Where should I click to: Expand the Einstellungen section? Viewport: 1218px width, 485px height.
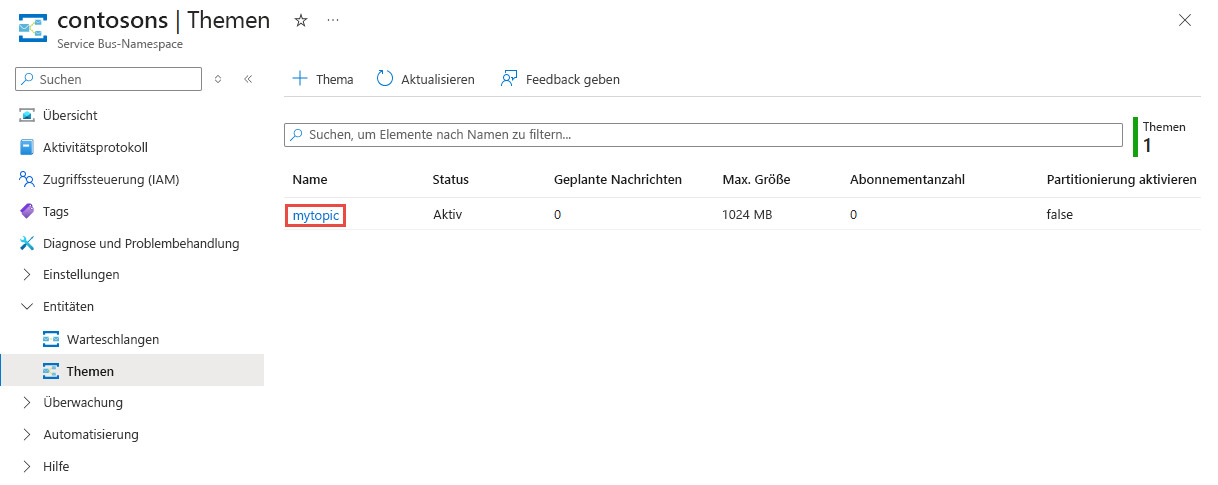(27, 275)
